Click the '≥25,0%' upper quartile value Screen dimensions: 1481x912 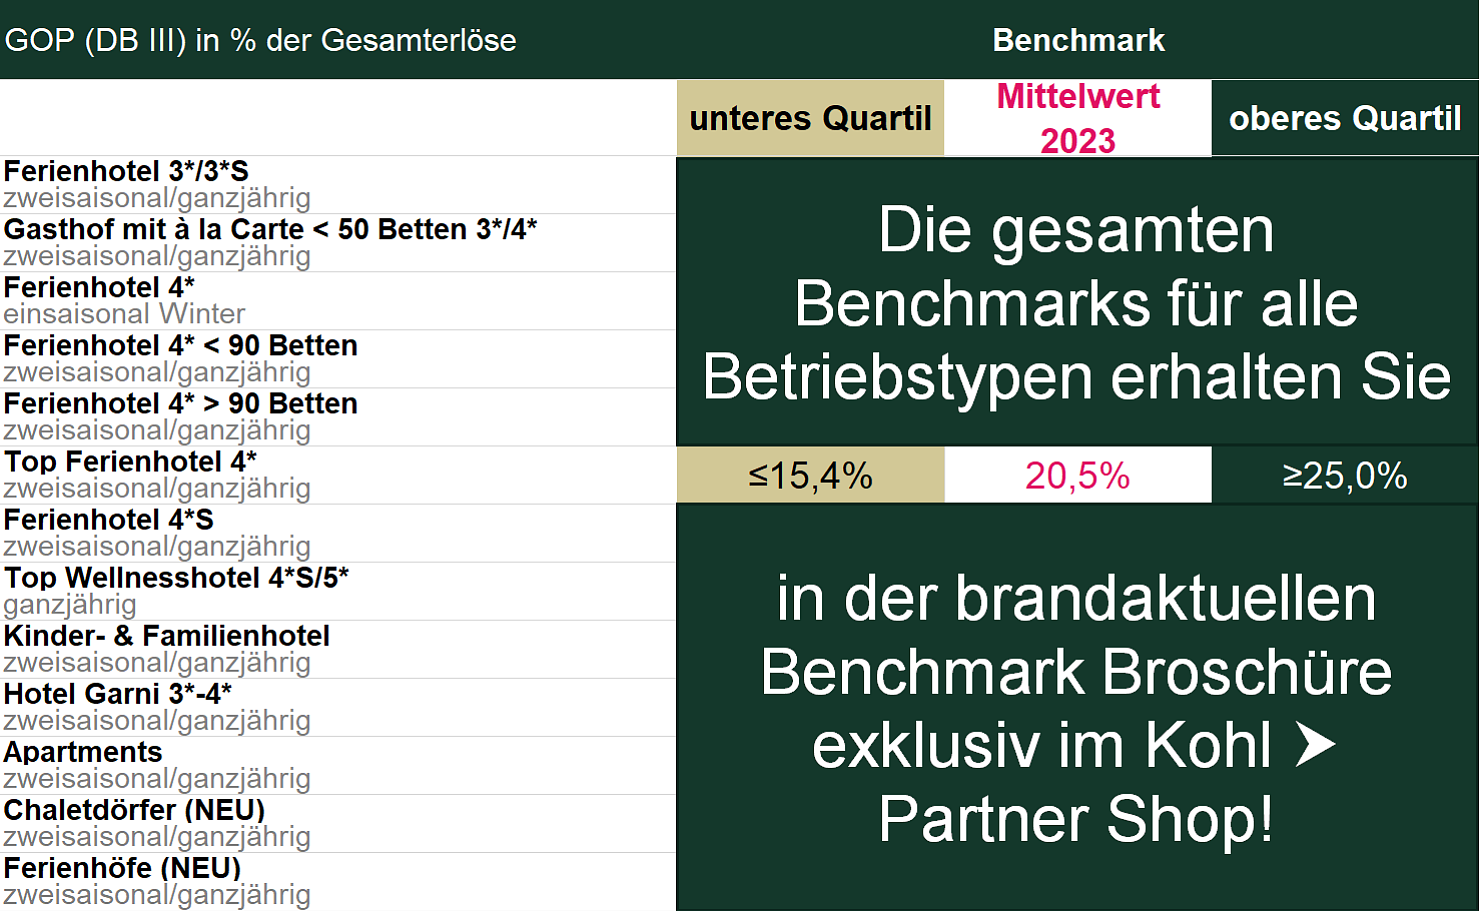coord(1345,475)
